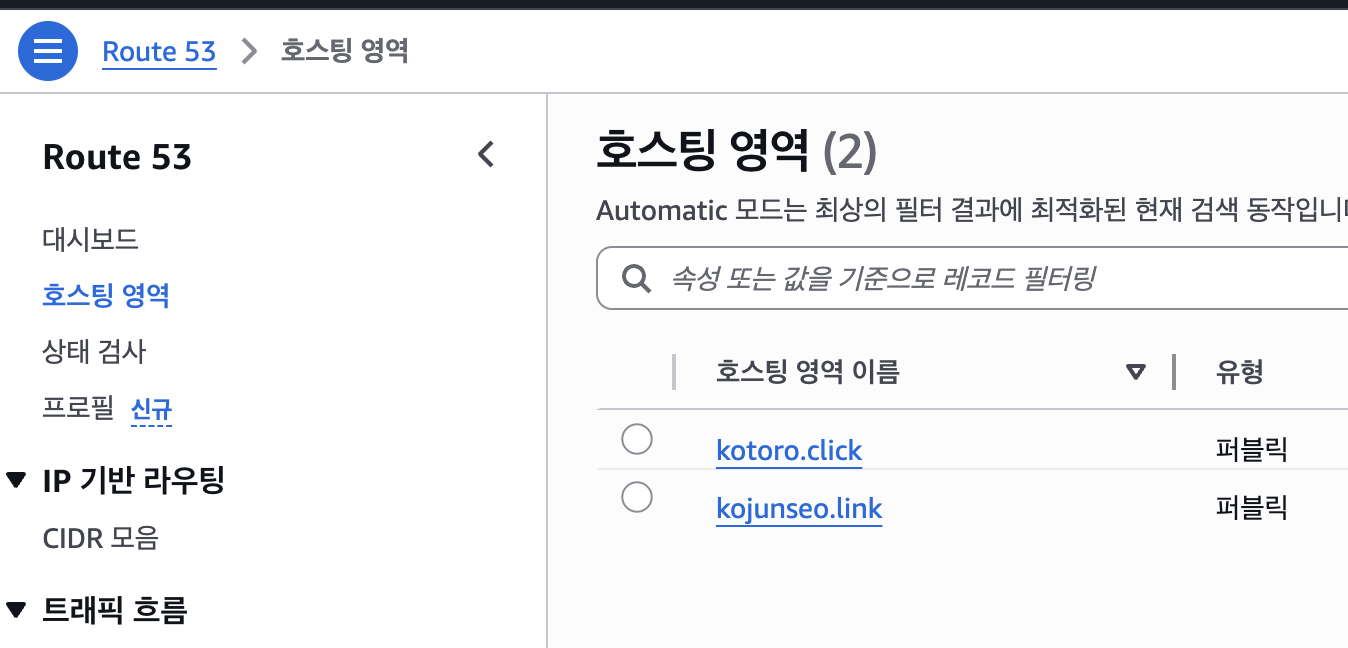The height and width of the screenshot is (648, 1348).
Task: Collapse the IP 기반 라우팅 section
Action: click(16, 481)
